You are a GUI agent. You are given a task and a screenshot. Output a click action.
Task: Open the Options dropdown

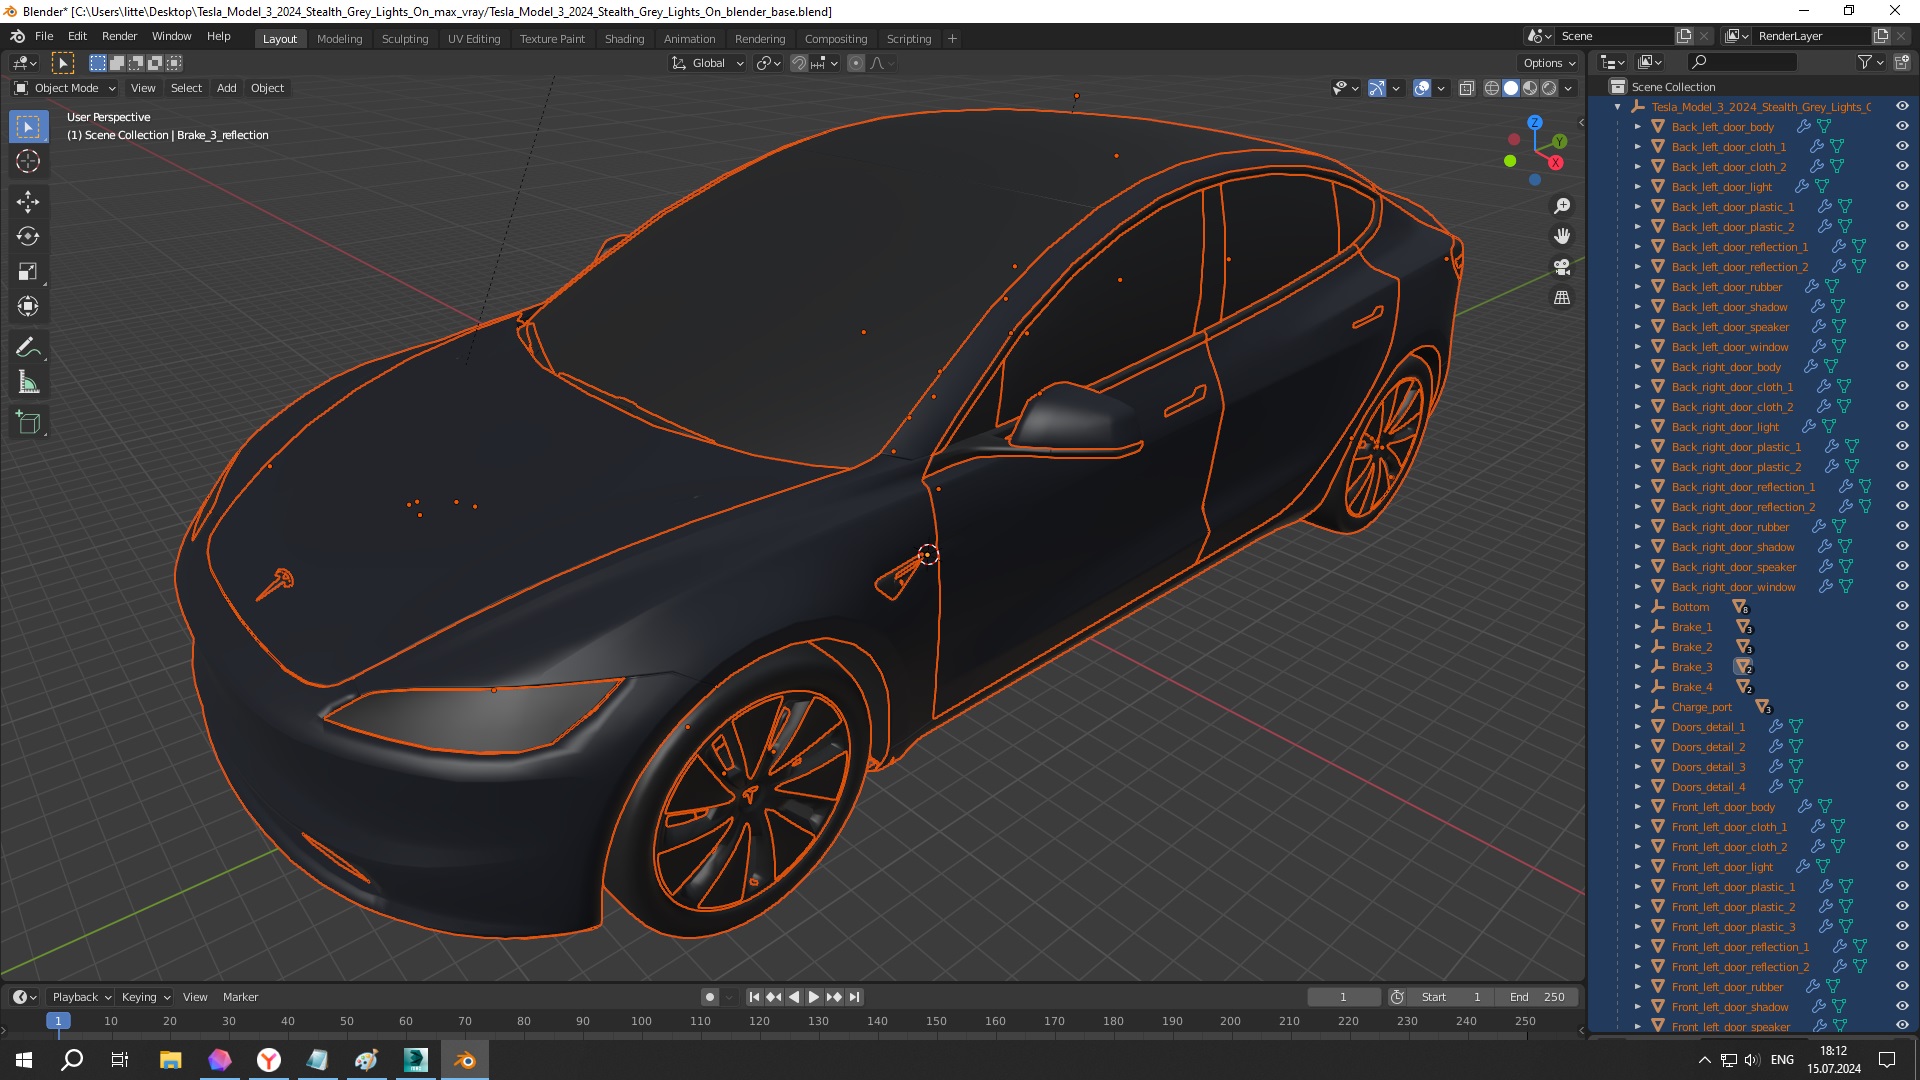coord(1550,63)
